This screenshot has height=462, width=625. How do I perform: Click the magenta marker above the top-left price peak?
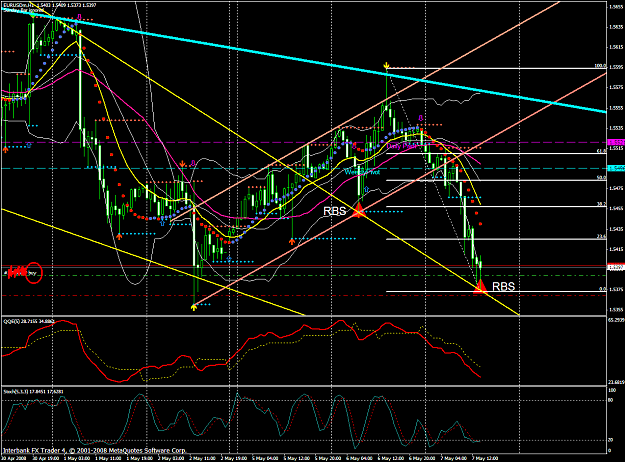point(79,17)
